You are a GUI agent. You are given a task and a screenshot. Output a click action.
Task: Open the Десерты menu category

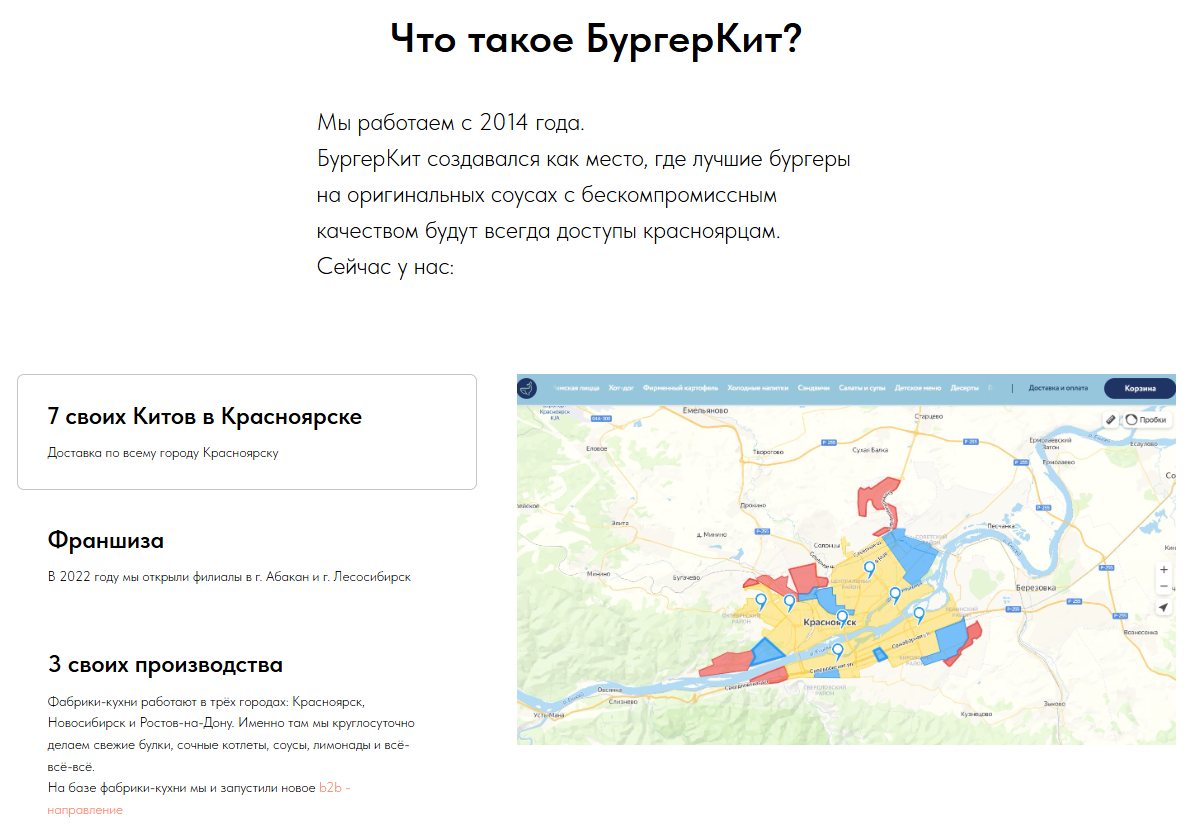(964, 388)
